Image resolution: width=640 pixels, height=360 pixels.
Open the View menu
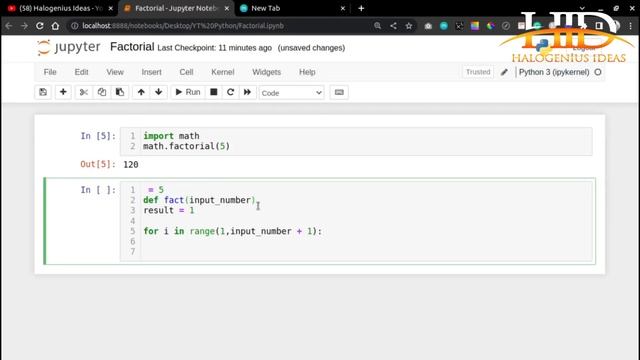point(115,72)
